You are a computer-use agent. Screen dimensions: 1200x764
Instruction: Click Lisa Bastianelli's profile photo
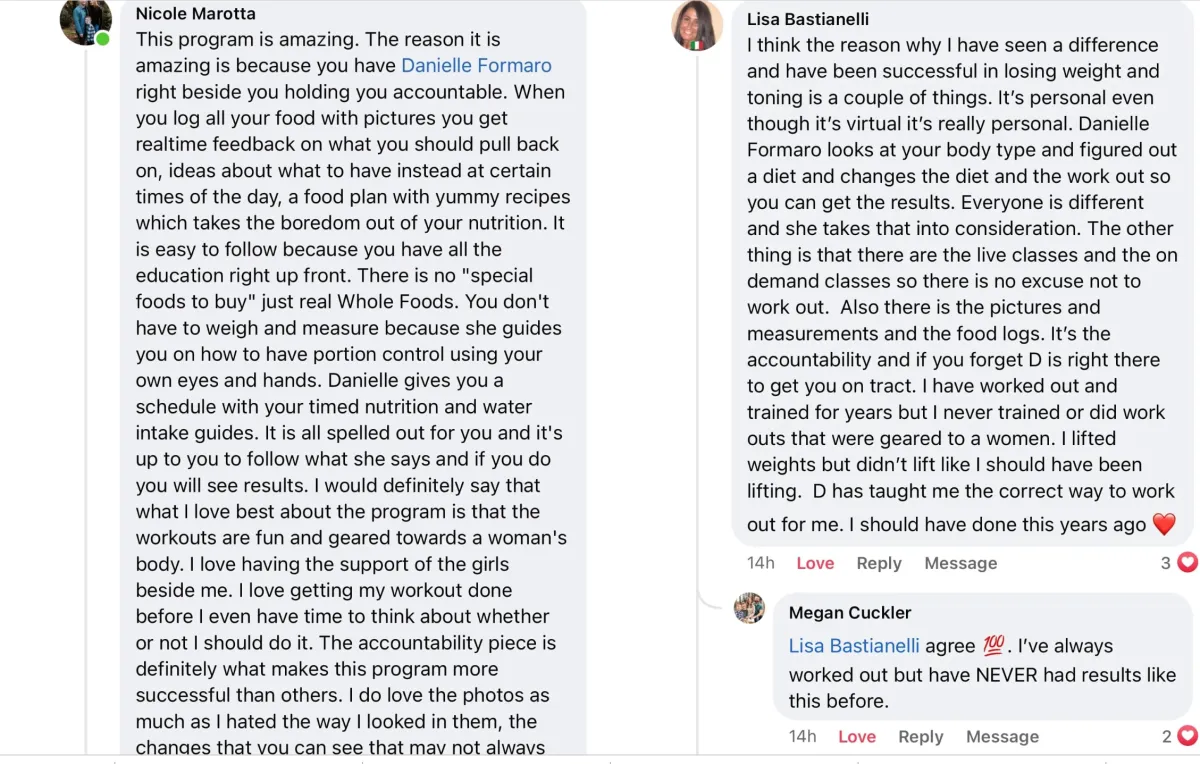(697, 26)
